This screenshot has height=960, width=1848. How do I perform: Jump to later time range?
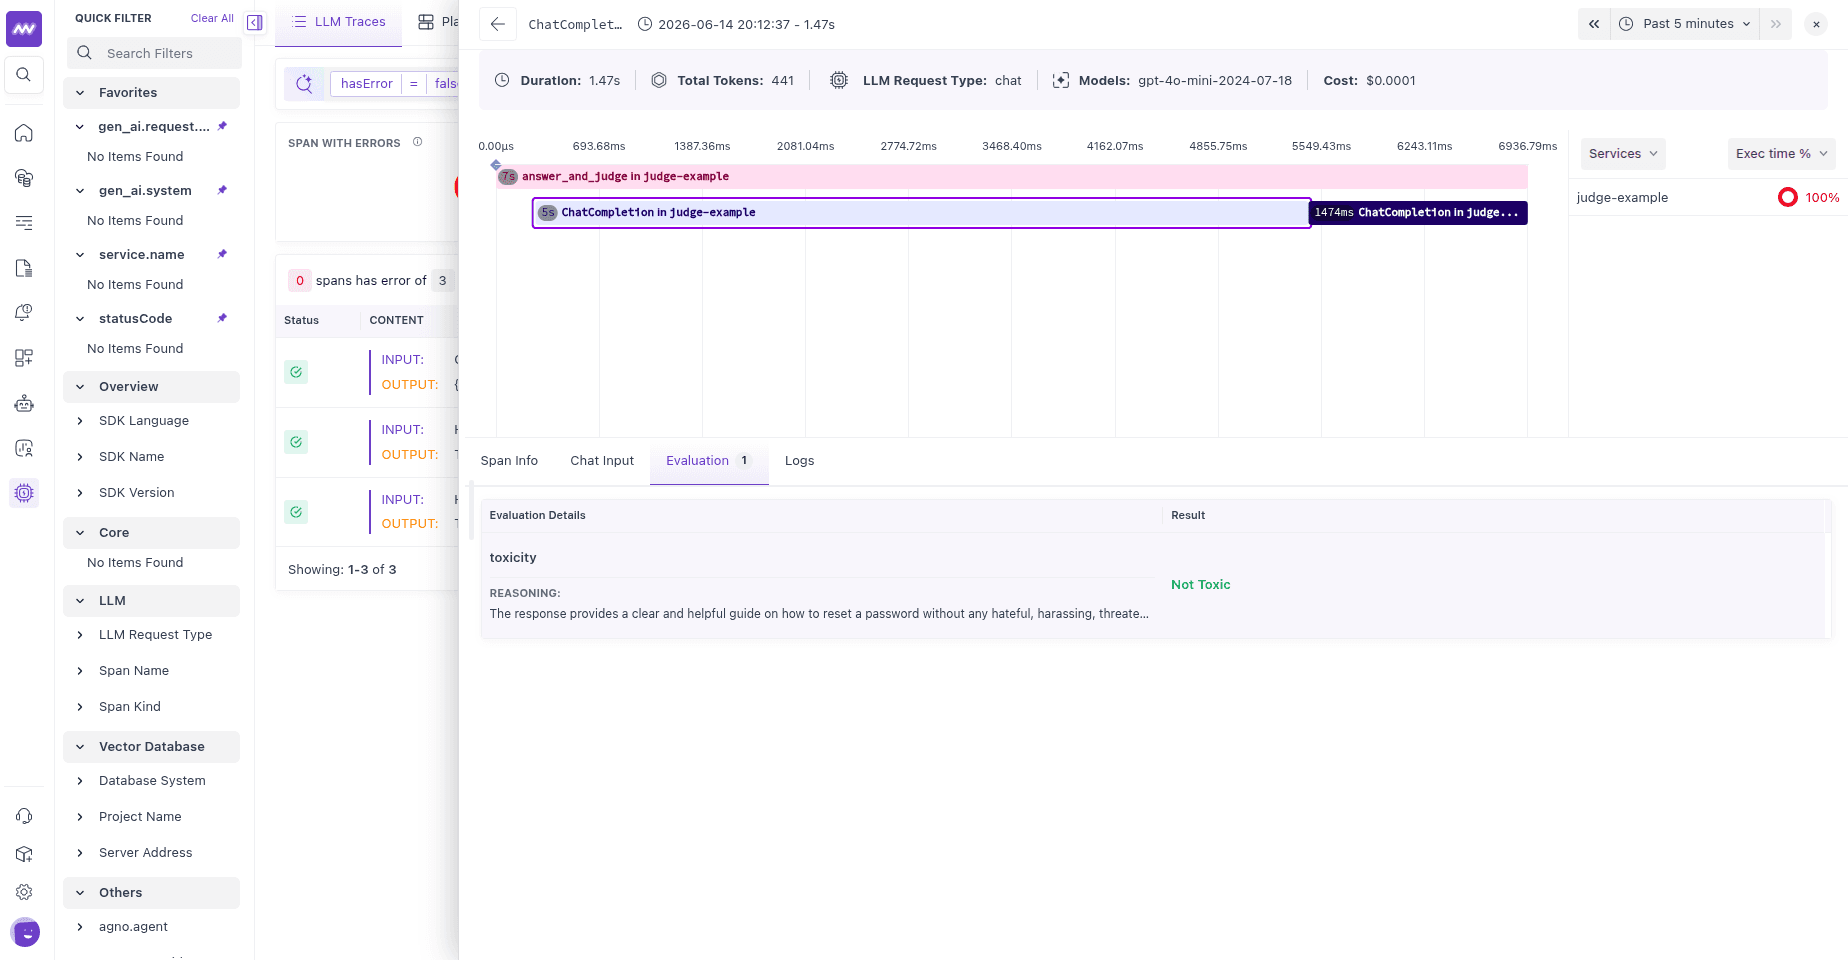coord(1776,24)
